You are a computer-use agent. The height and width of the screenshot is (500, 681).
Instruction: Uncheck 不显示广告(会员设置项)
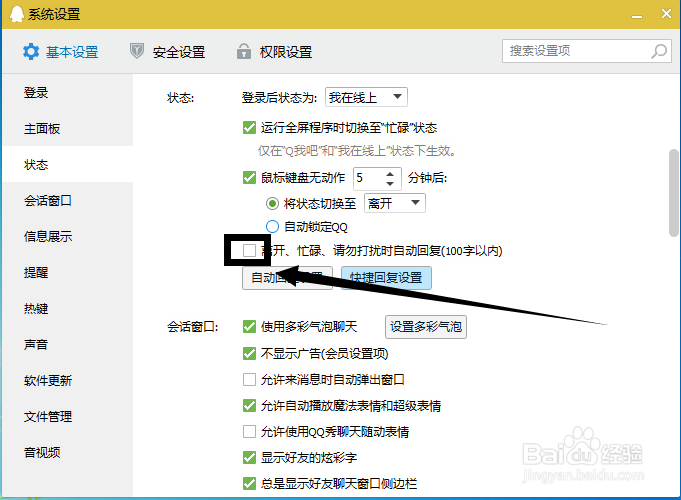249,354
